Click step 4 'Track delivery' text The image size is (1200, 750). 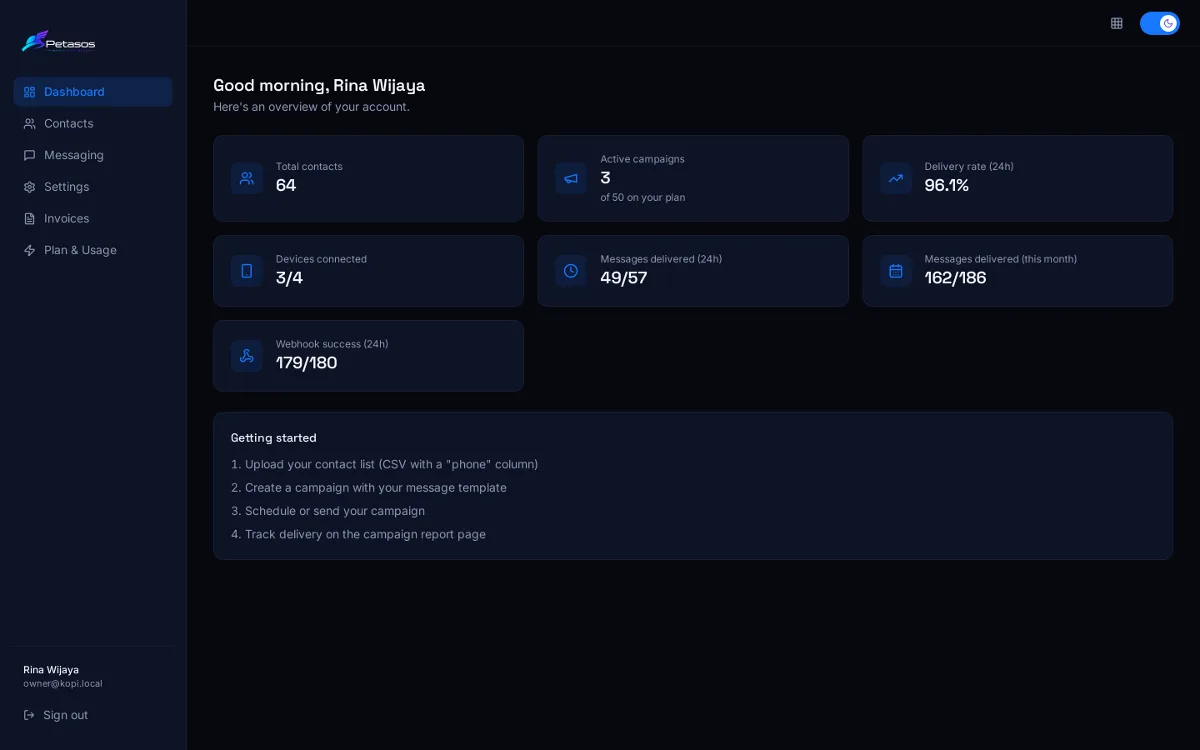[358, 534]
